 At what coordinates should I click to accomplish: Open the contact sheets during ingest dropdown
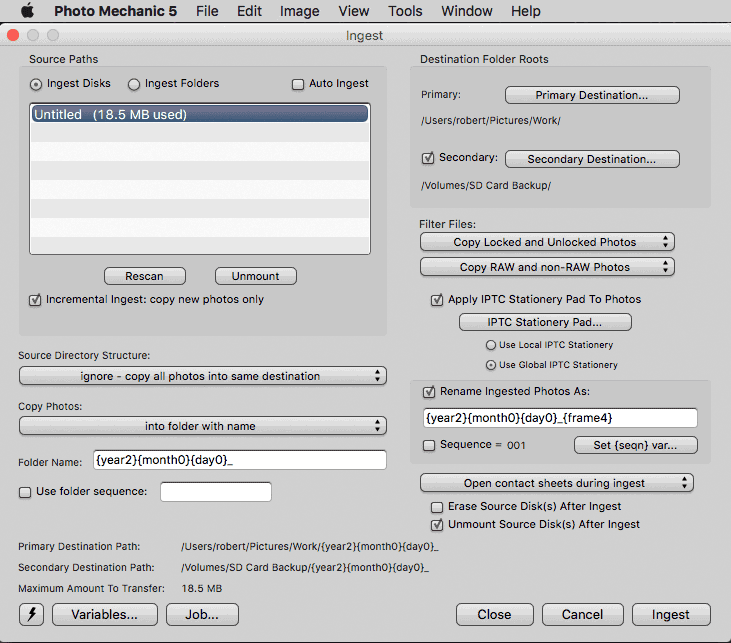coord(557,483)
